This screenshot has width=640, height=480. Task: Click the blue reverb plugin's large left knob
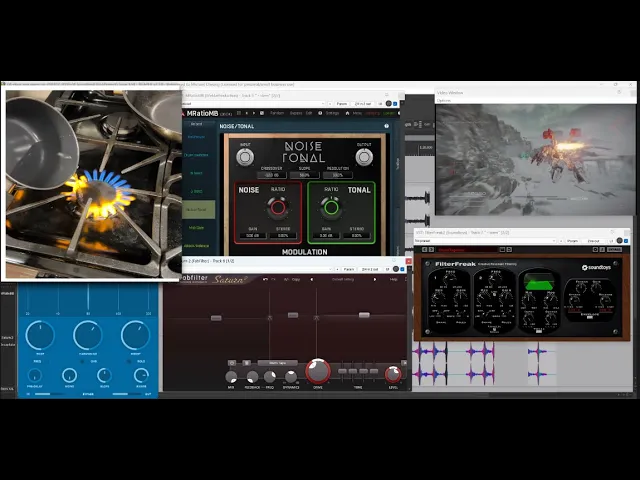coord(40,335)
